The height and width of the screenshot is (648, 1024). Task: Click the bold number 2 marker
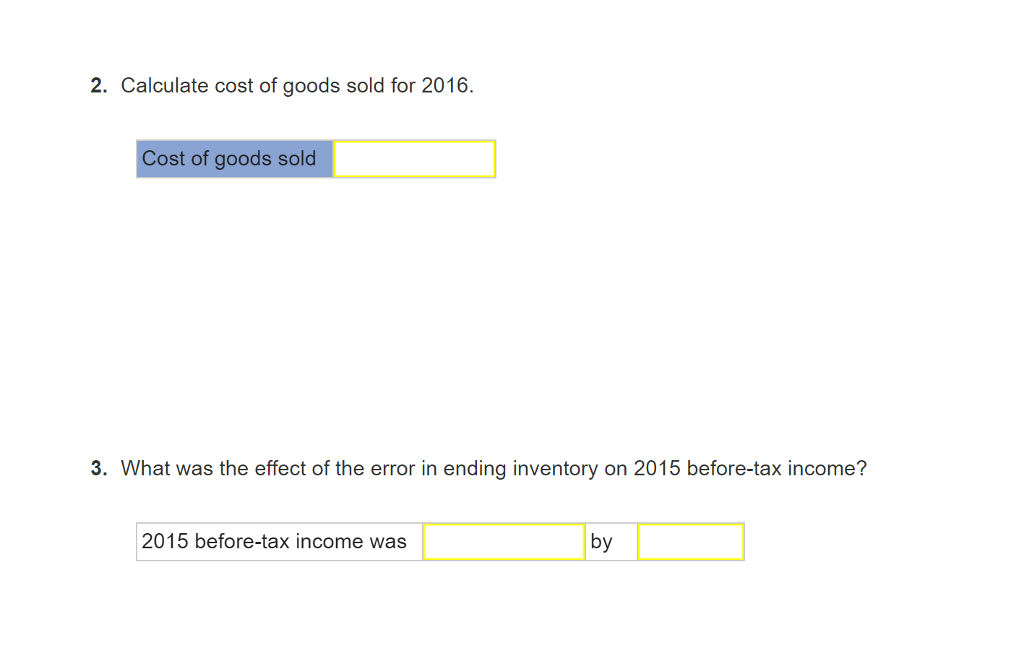(x=98, y=85)
